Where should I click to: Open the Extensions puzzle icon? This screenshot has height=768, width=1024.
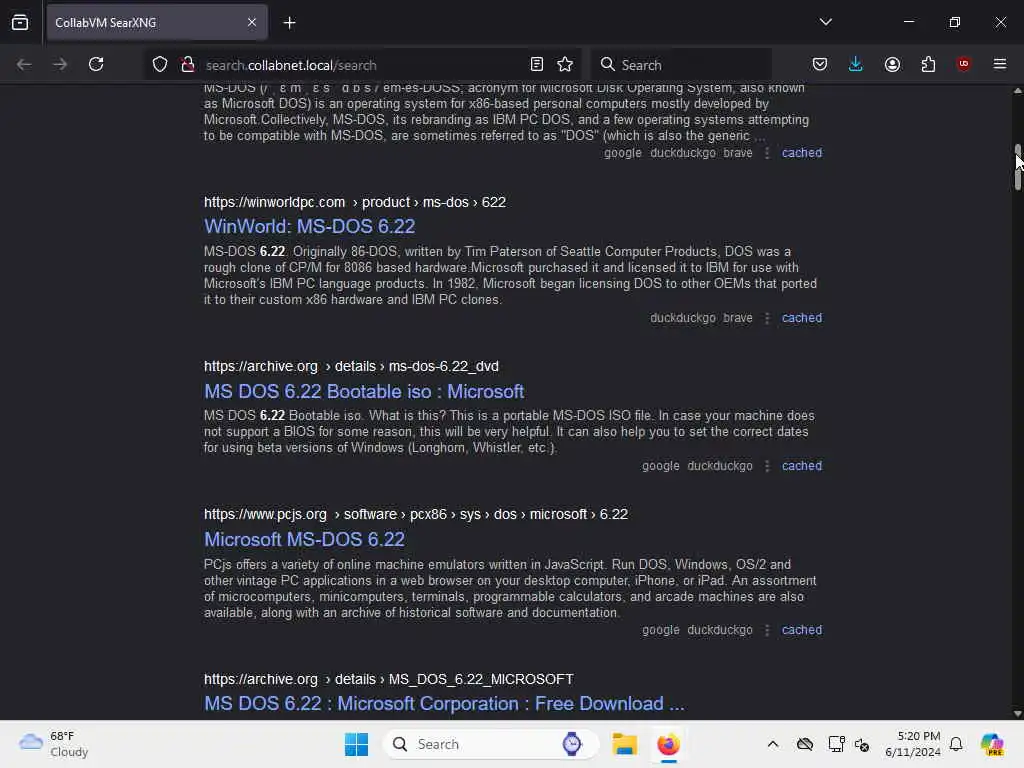pos(928,65)
